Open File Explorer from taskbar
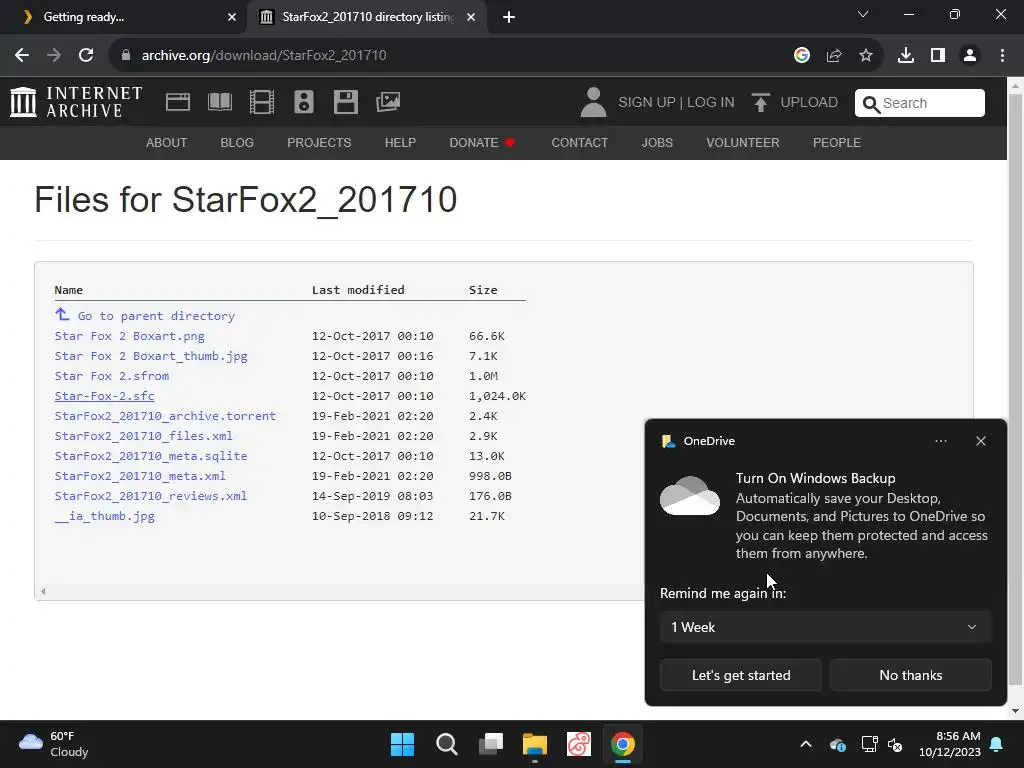This screenshot has width=1024, height=768. (535, 744)
